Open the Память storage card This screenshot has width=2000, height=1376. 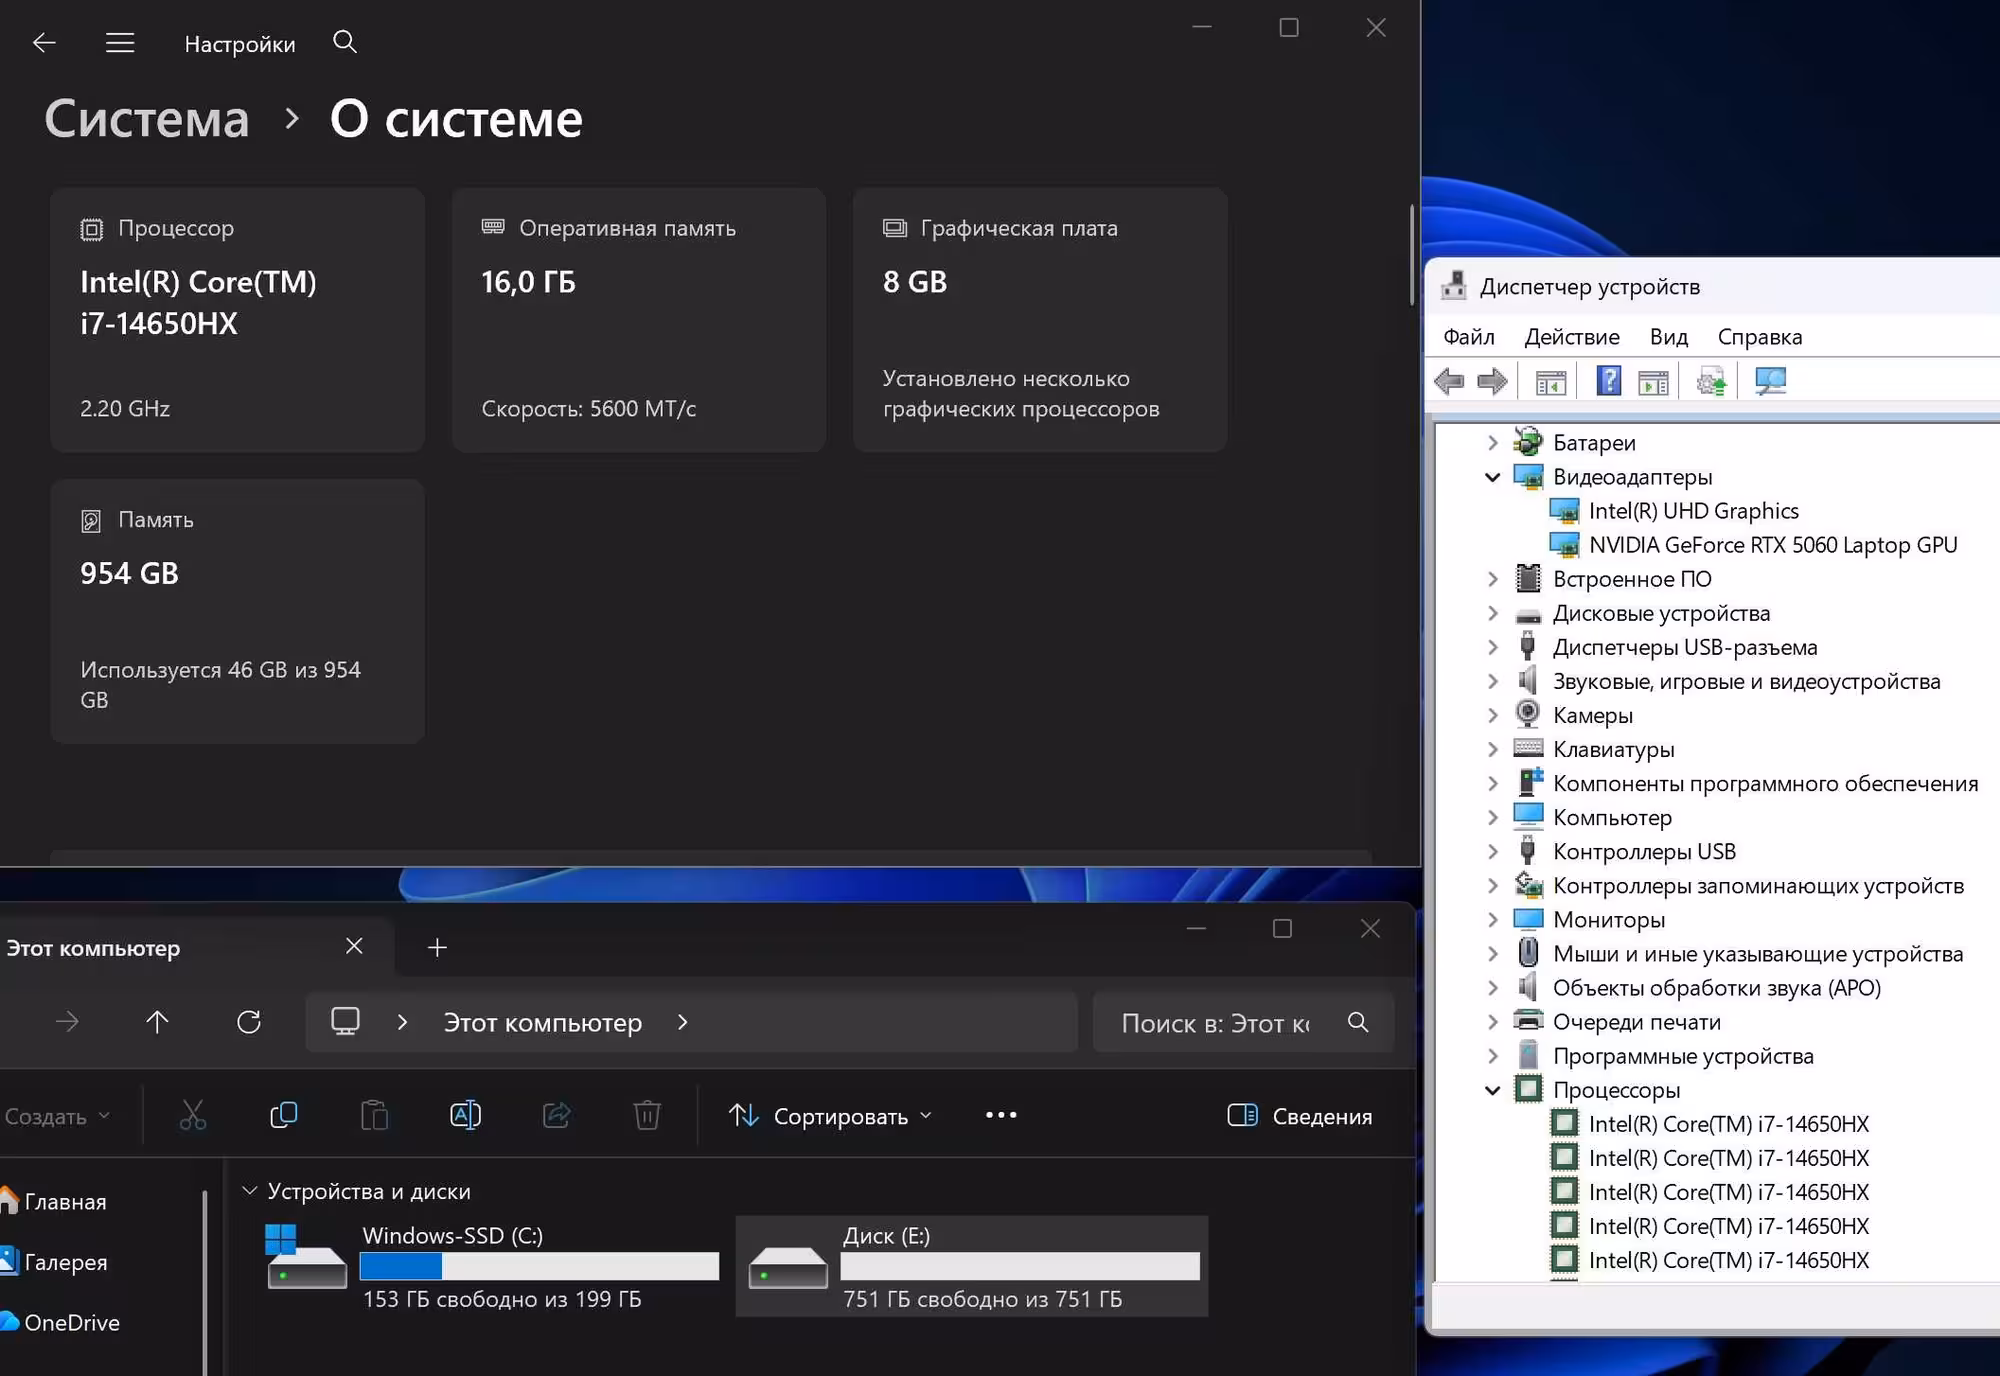238,611
